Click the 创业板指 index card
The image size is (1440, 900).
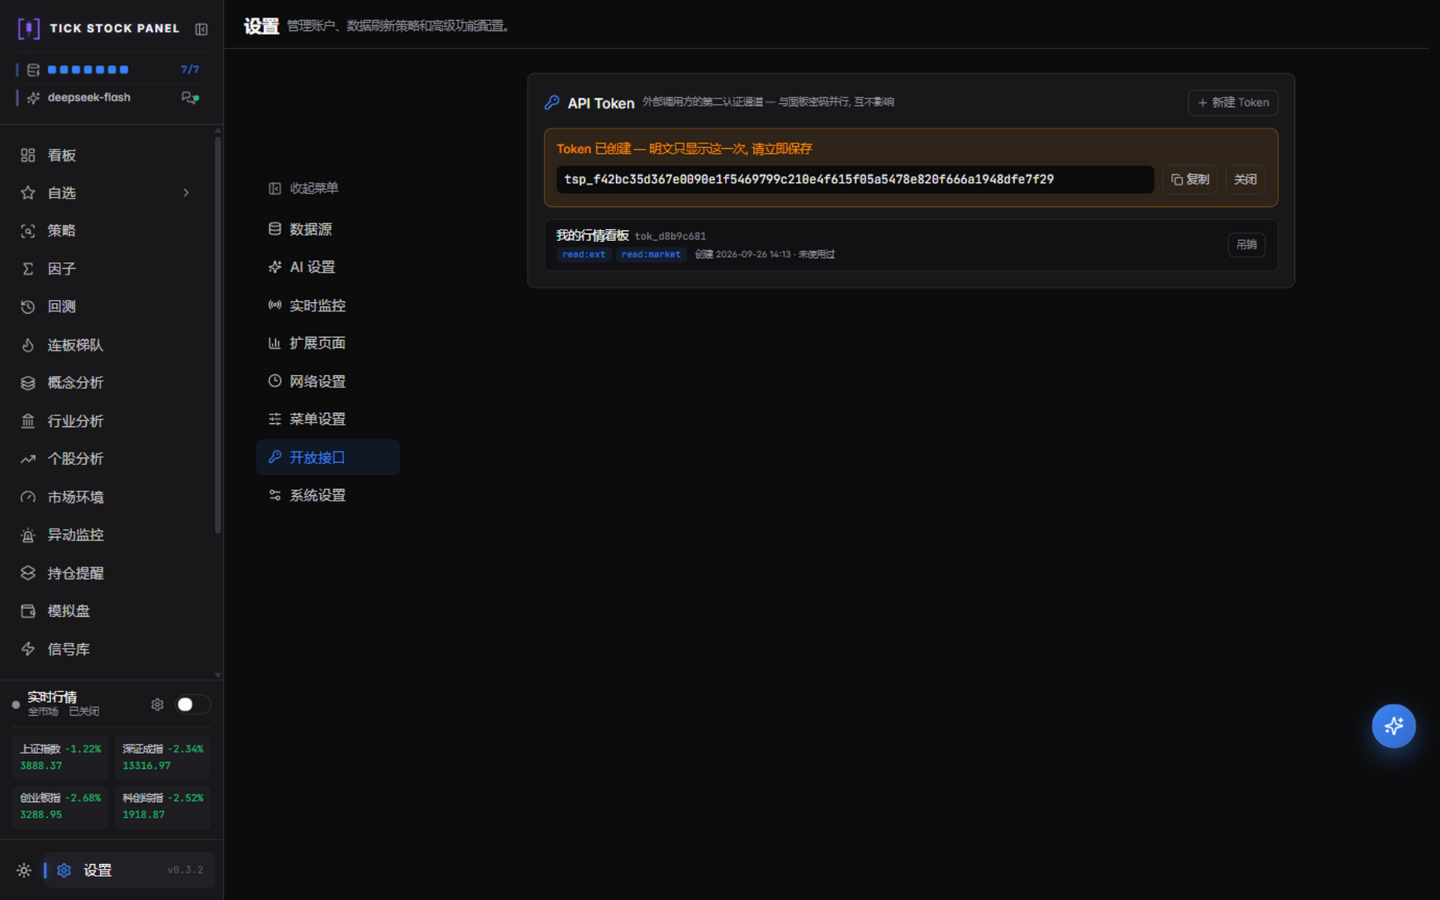tap(60, 806)
